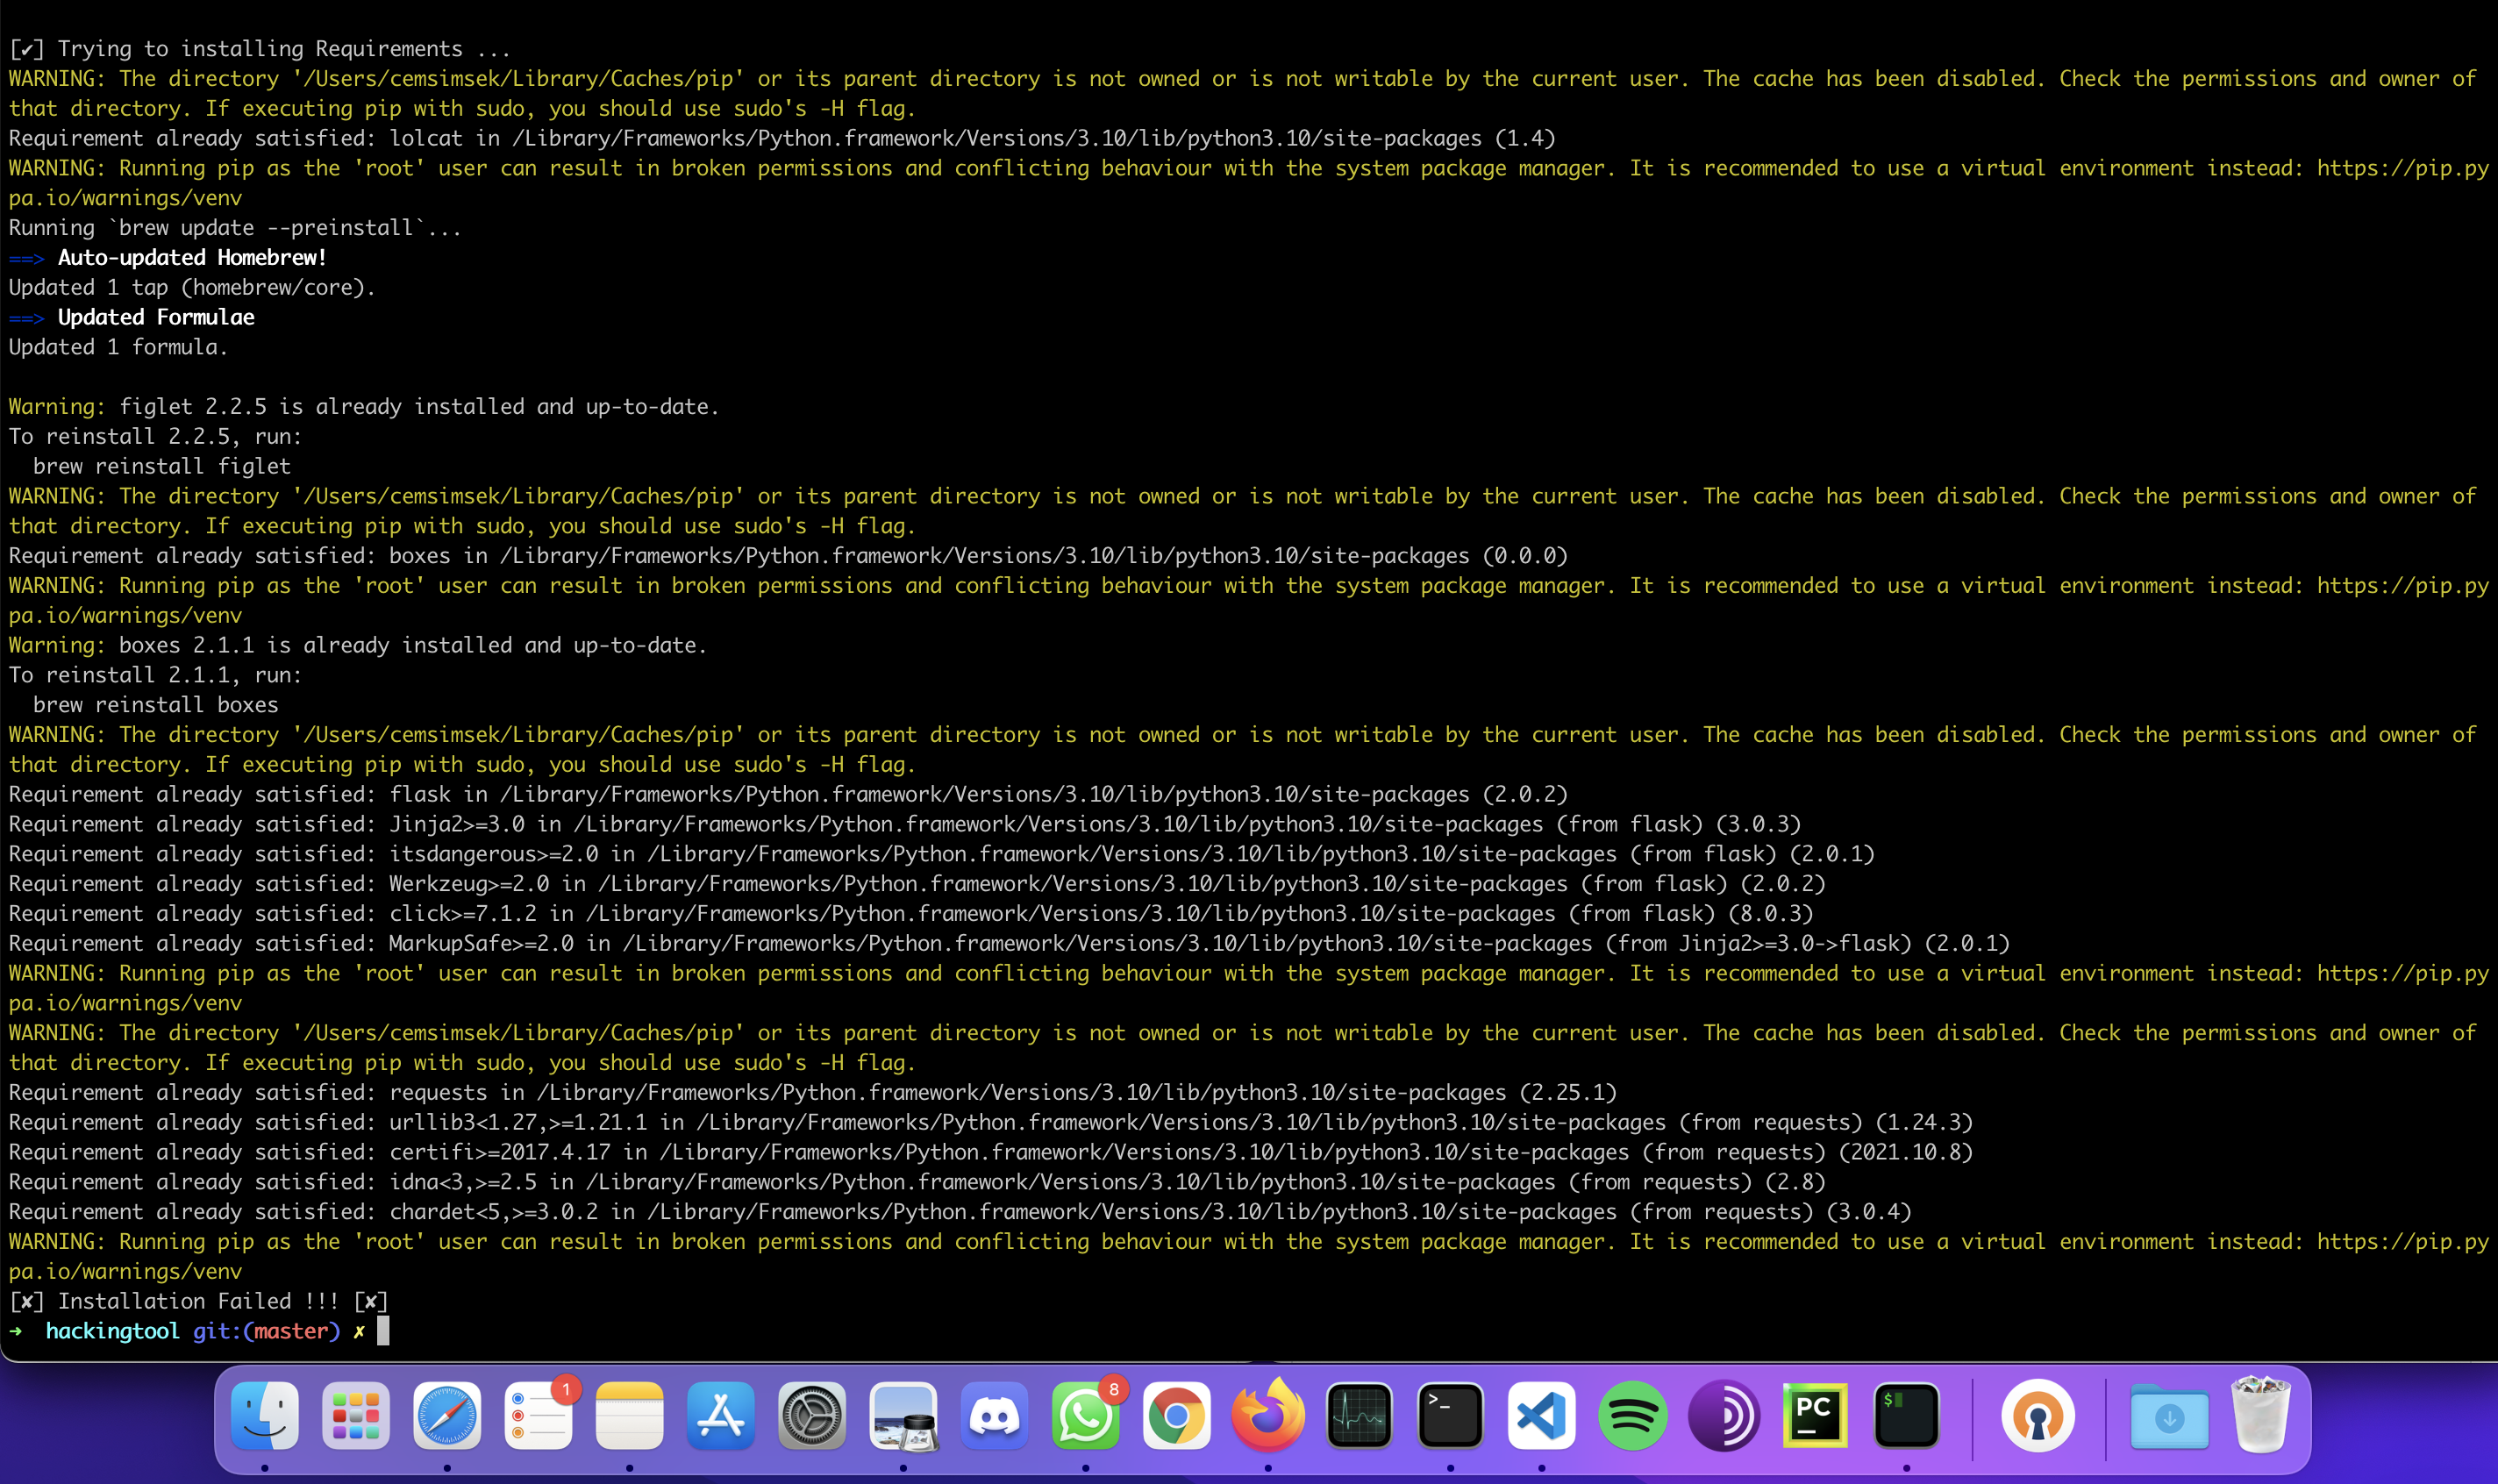Open iTerm terminal emulator

1906,1415
